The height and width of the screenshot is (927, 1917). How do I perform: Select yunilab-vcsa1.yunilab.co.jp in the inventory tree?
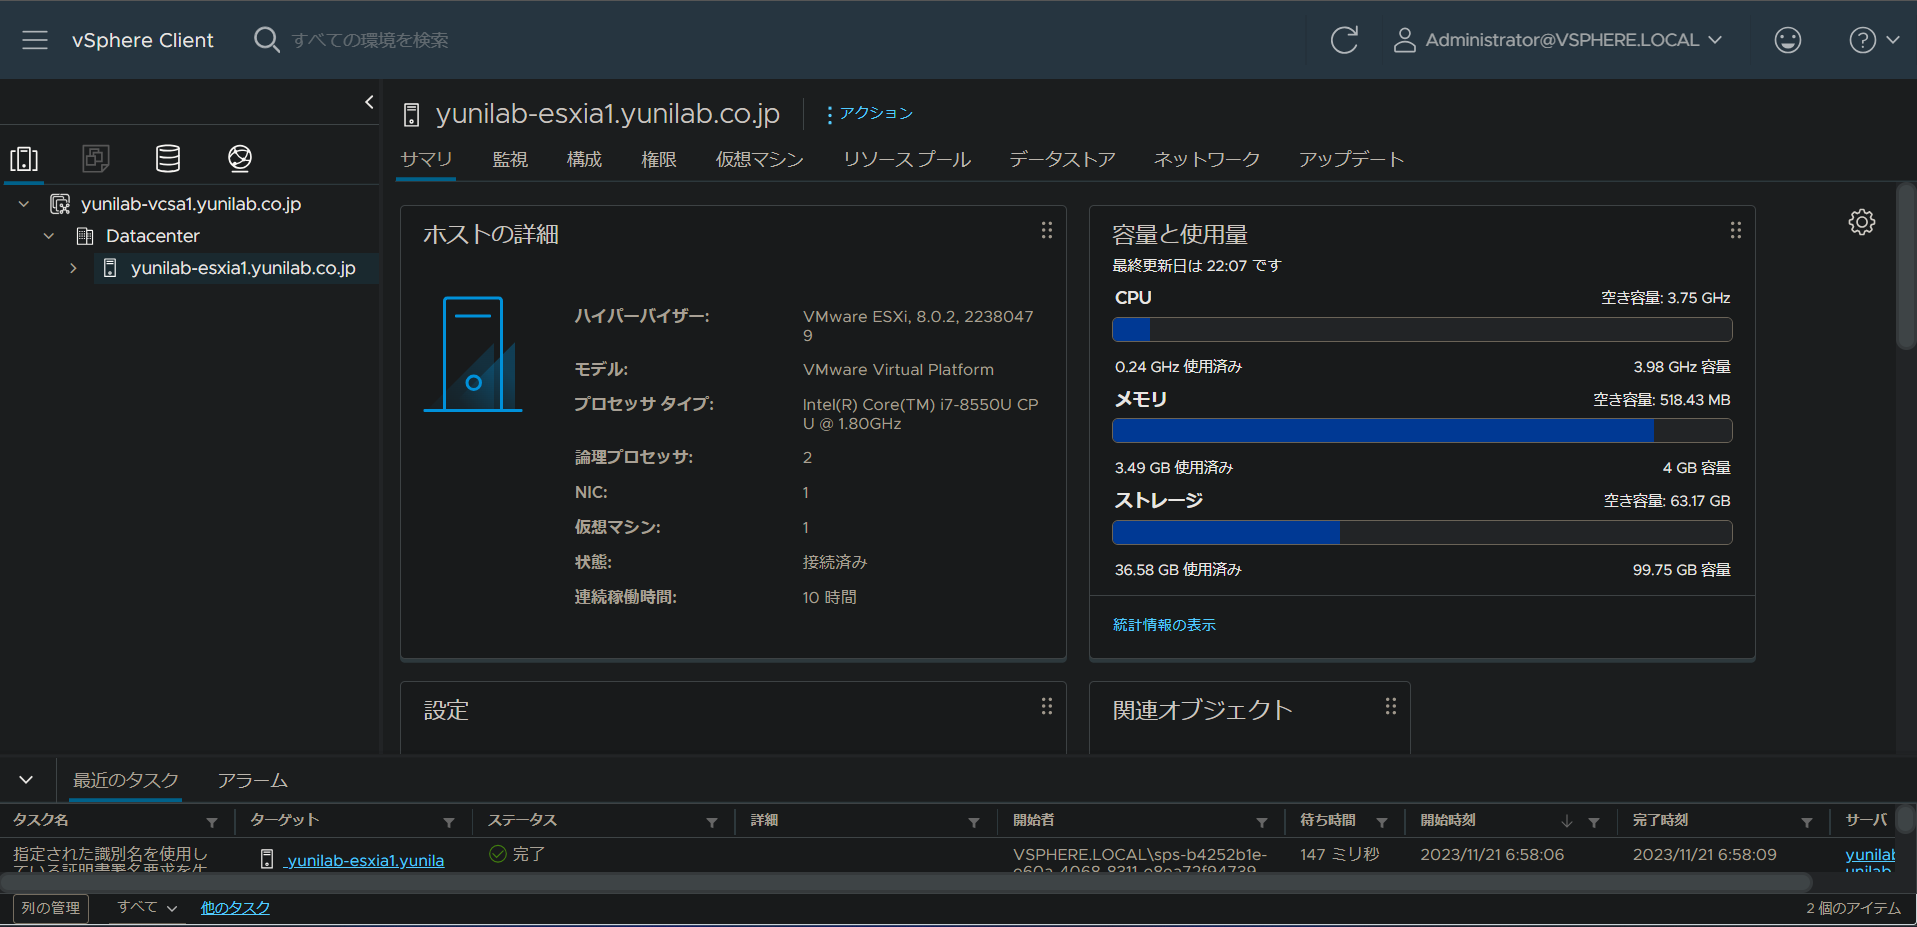[x=191, y=204]
